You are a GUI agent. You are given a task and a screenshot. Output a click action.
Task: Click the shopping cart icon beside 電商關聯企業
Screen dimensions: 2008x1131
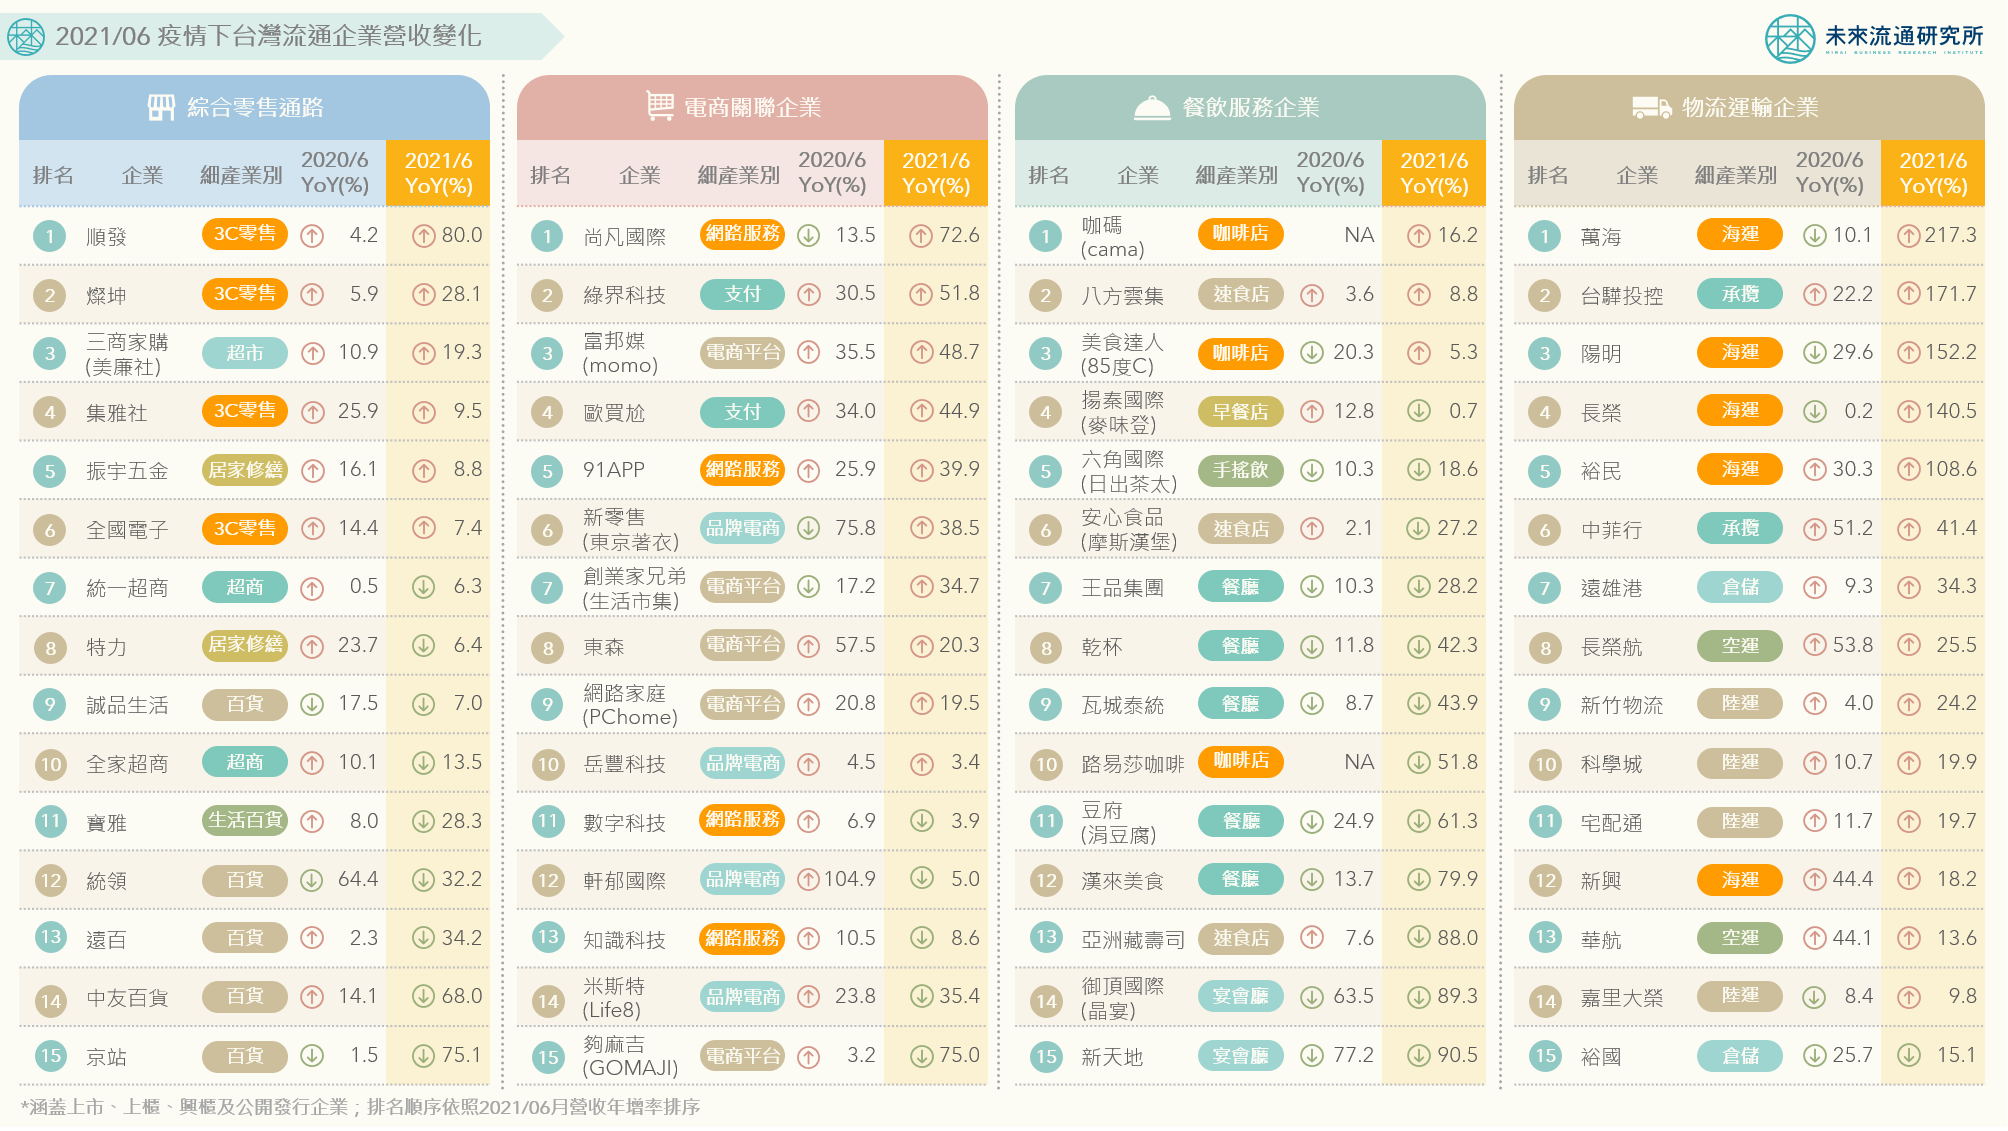[x=659, y=106]
